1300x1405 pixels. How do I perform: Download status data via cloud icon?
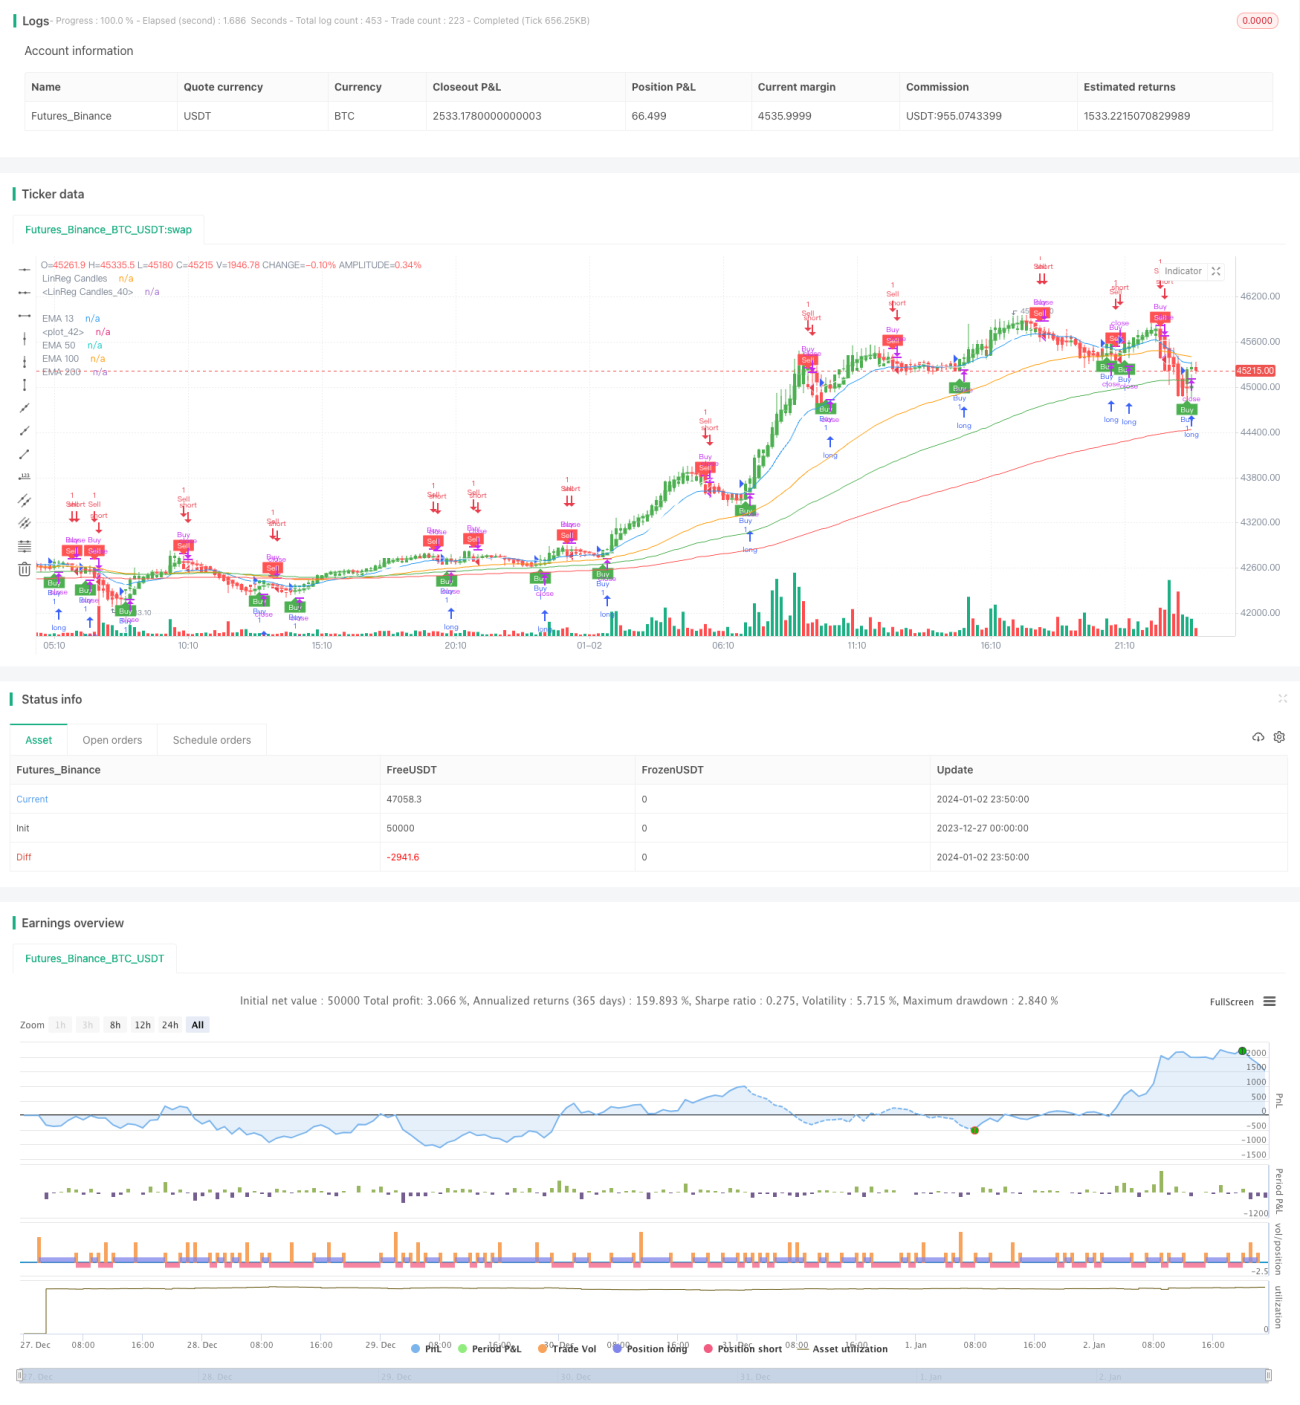[1258, 737]
